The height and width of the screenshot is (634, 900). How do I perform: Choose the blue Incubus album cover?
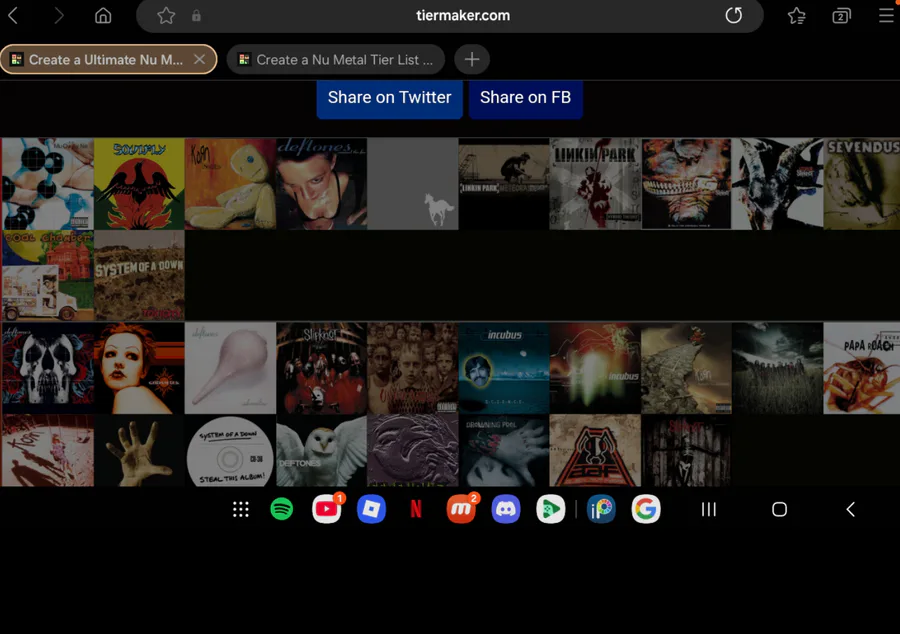tap(504, 368)
